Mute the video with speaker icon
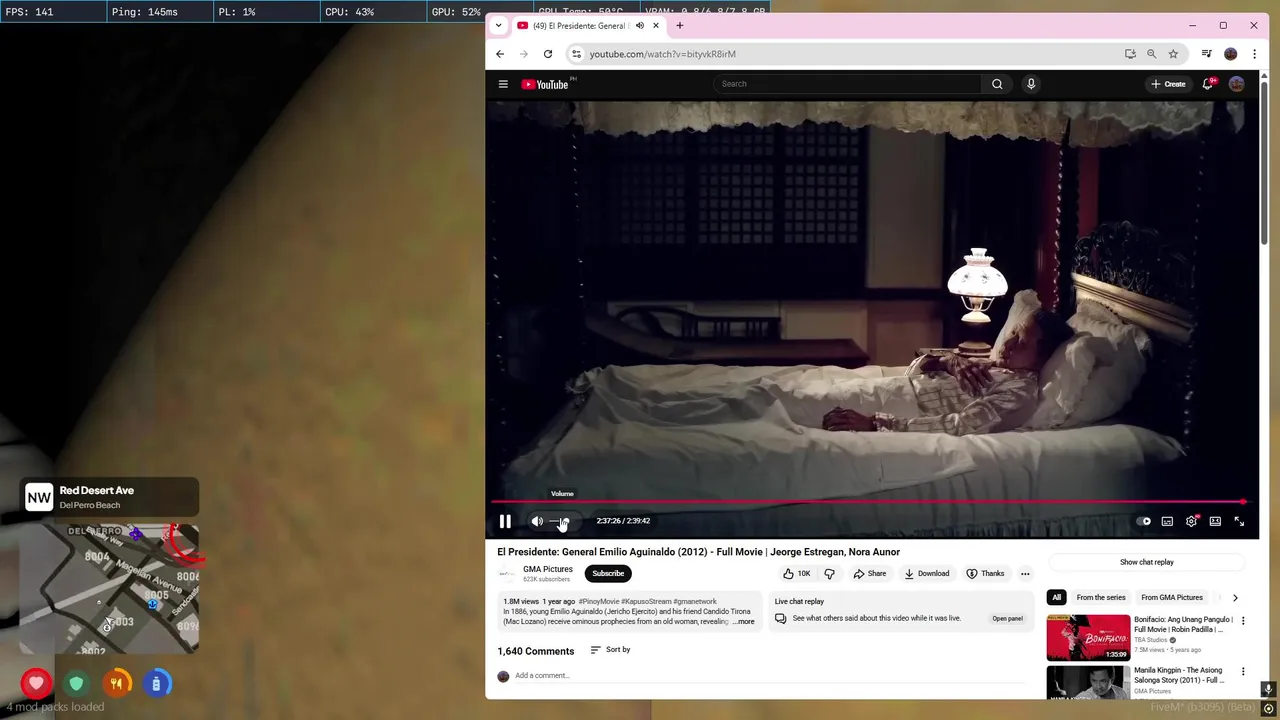This screenshot has height=720, width=1280. pos(537,521)
